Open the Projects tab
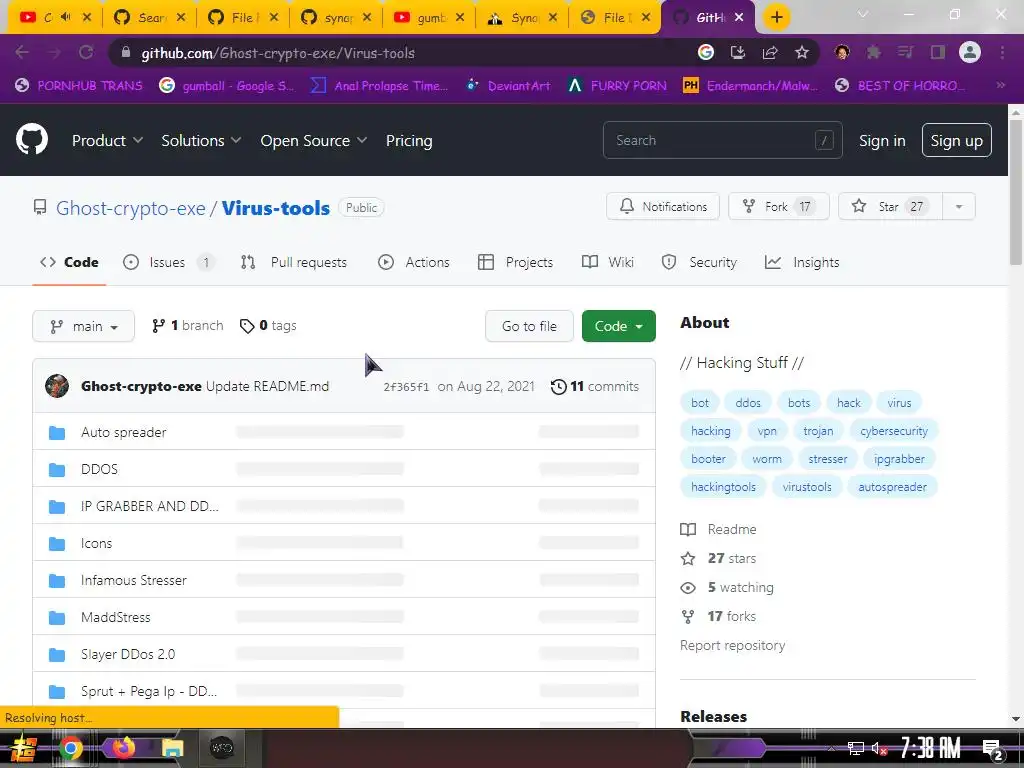Screen dimensions: 1024x768 coord(515,262)
